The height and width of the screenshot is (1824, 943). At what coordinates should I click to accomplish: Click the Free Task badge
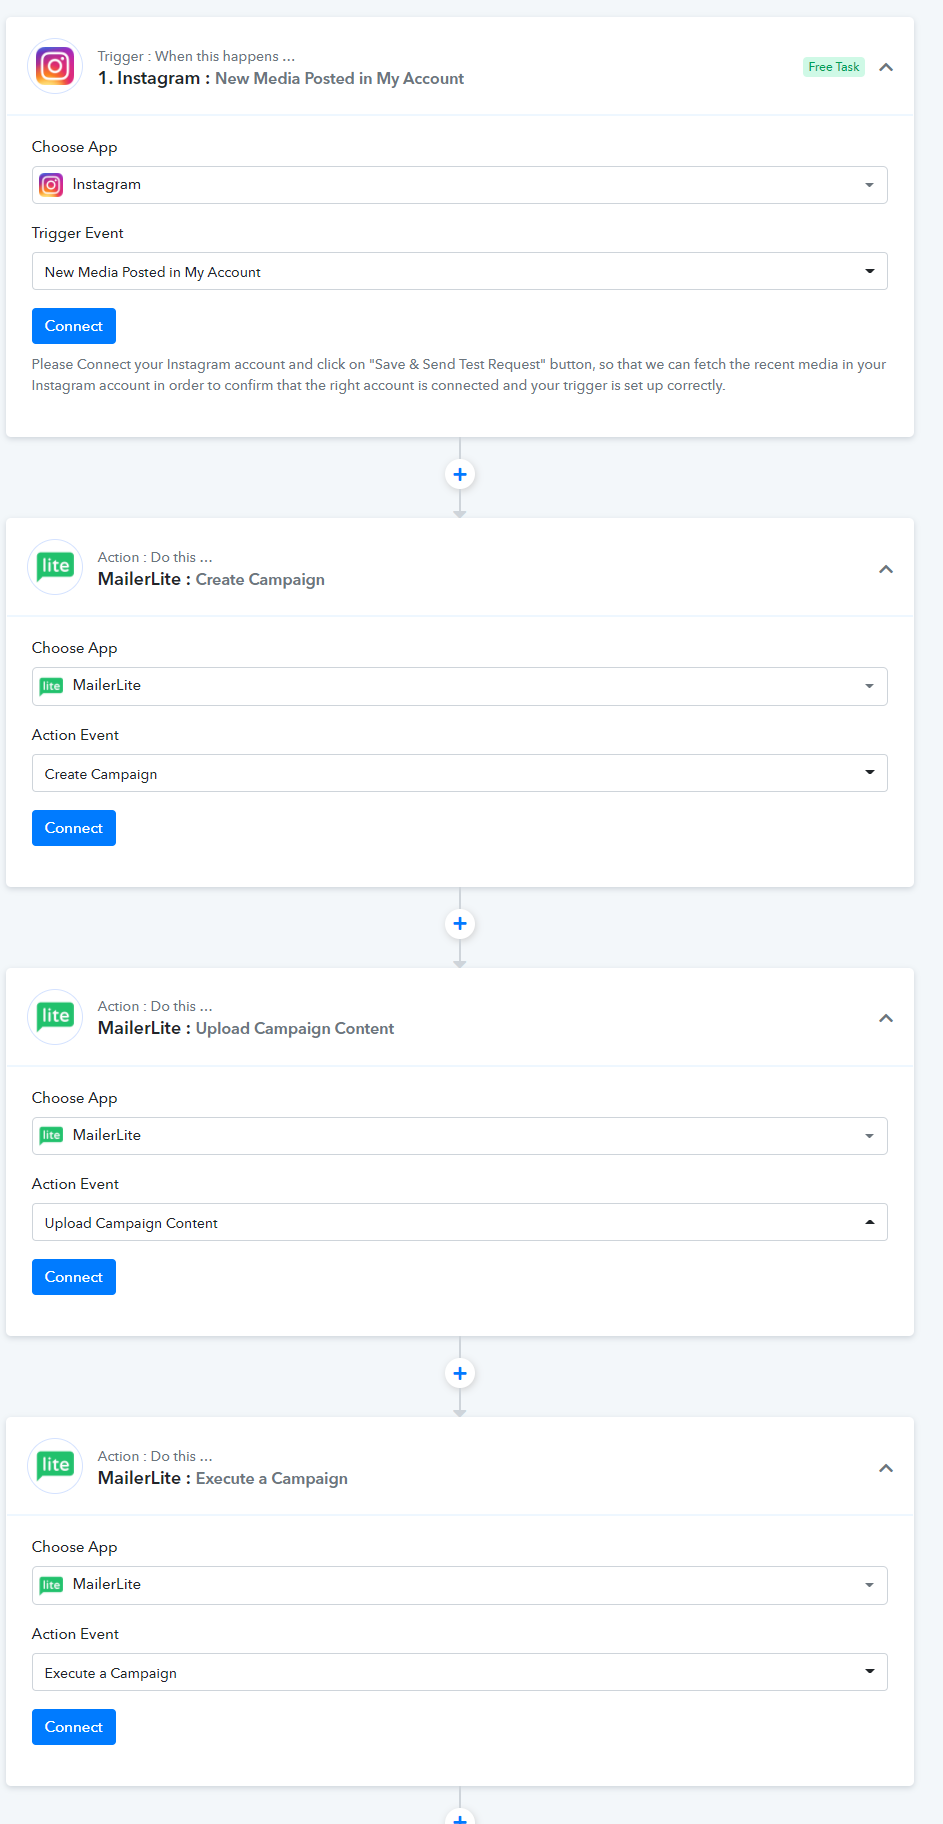tap(834, 67)
